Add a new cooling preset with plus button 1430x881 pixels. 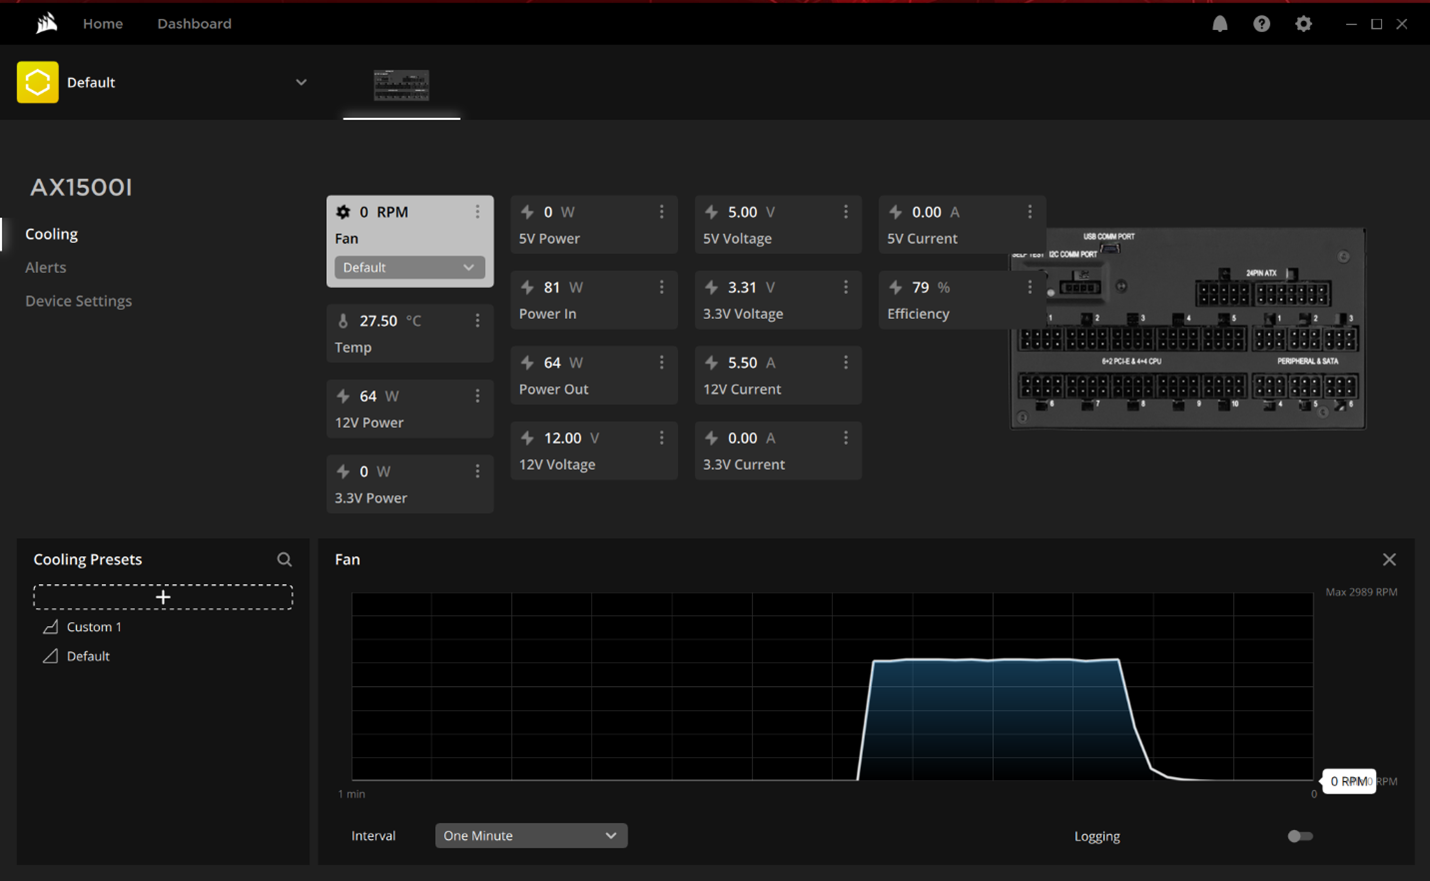[x=162, y=596]
